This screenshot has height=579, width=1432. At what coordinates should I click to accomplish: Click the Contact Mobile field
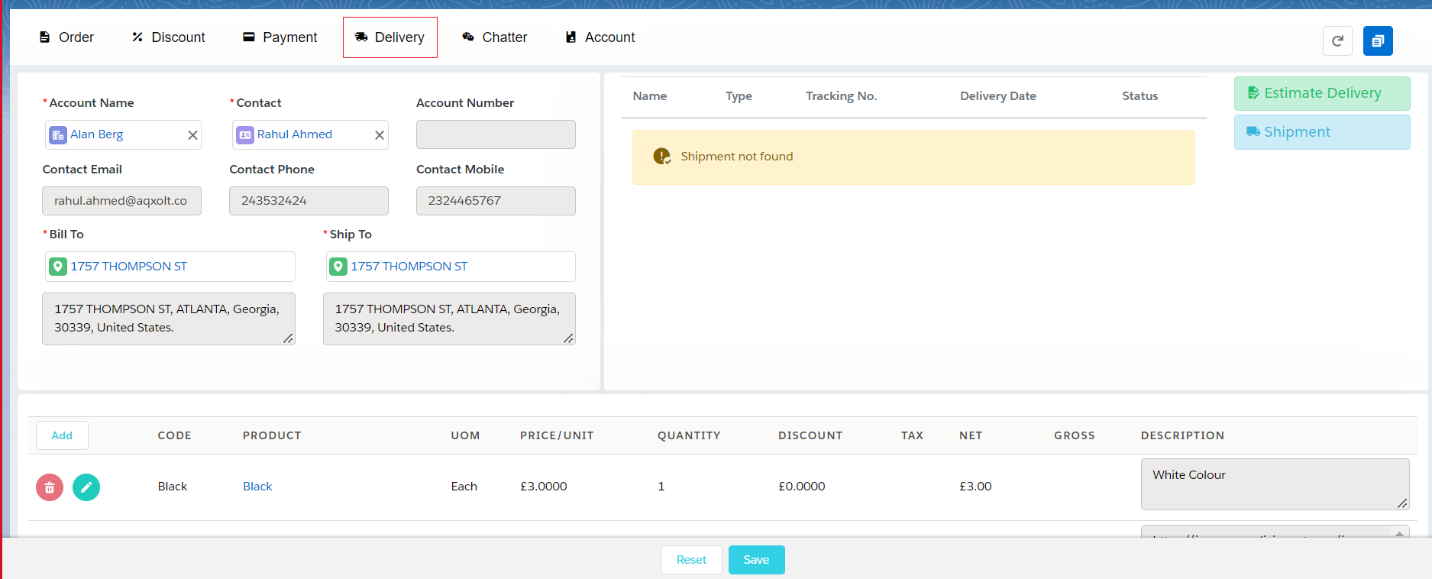coord(496,201)
